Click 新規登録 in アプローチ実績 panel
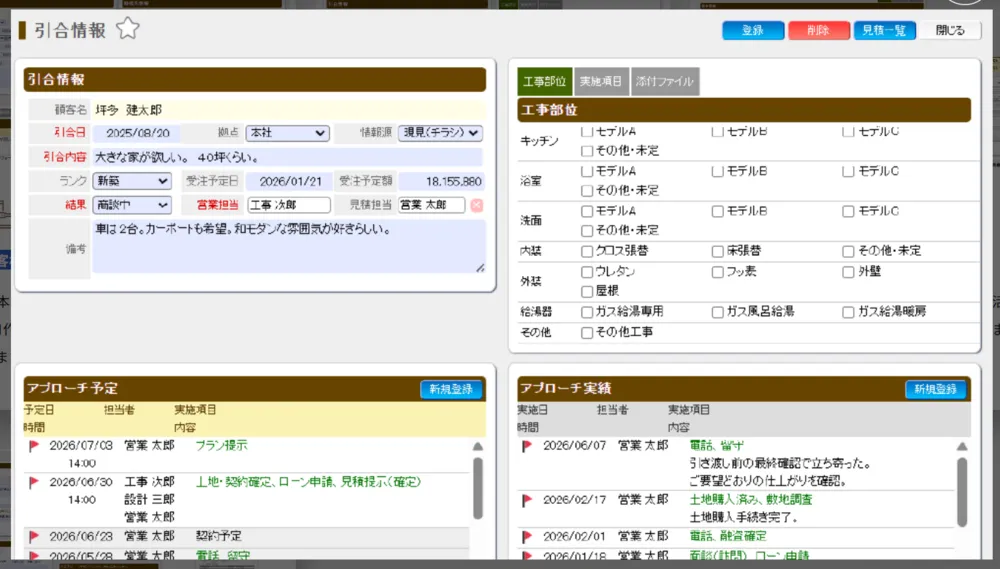The height and width of the screenshot is (569, 1000). [936, 389]
